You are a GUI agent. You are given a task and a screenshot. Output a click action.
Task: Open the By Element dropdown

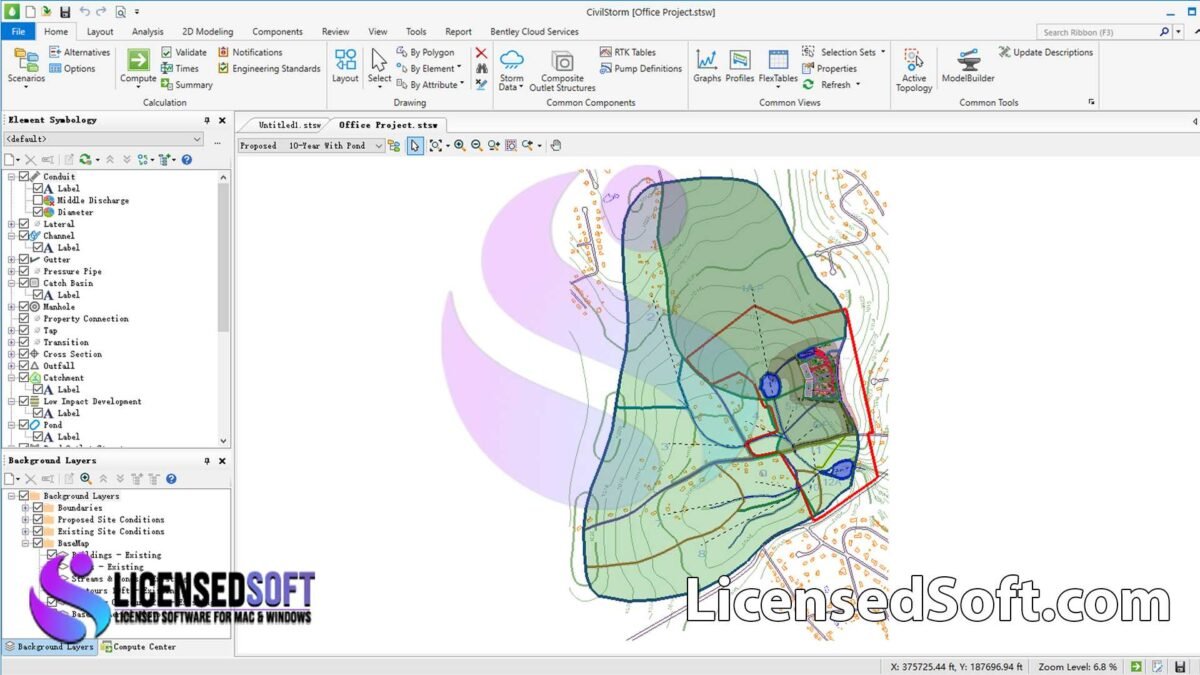(x=430, y=69)
